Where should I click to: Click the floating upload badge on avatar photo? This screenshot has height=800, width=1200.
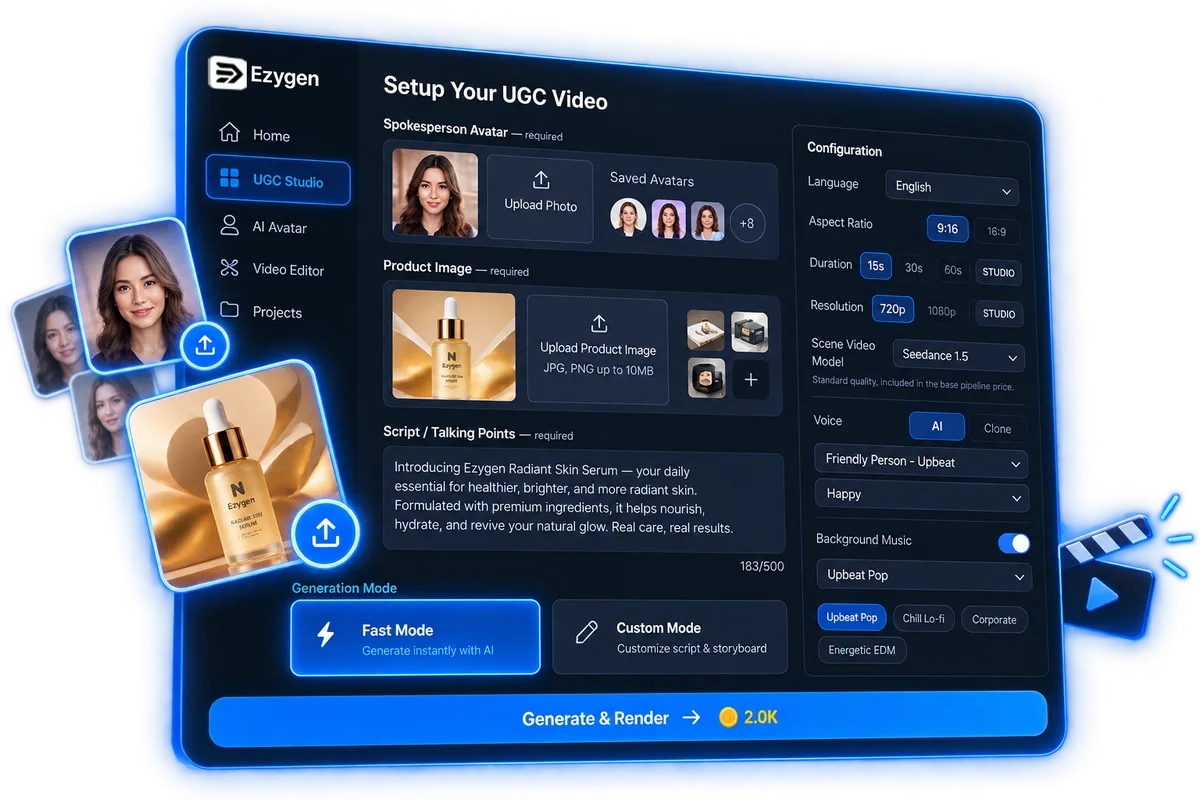[205, 346]
